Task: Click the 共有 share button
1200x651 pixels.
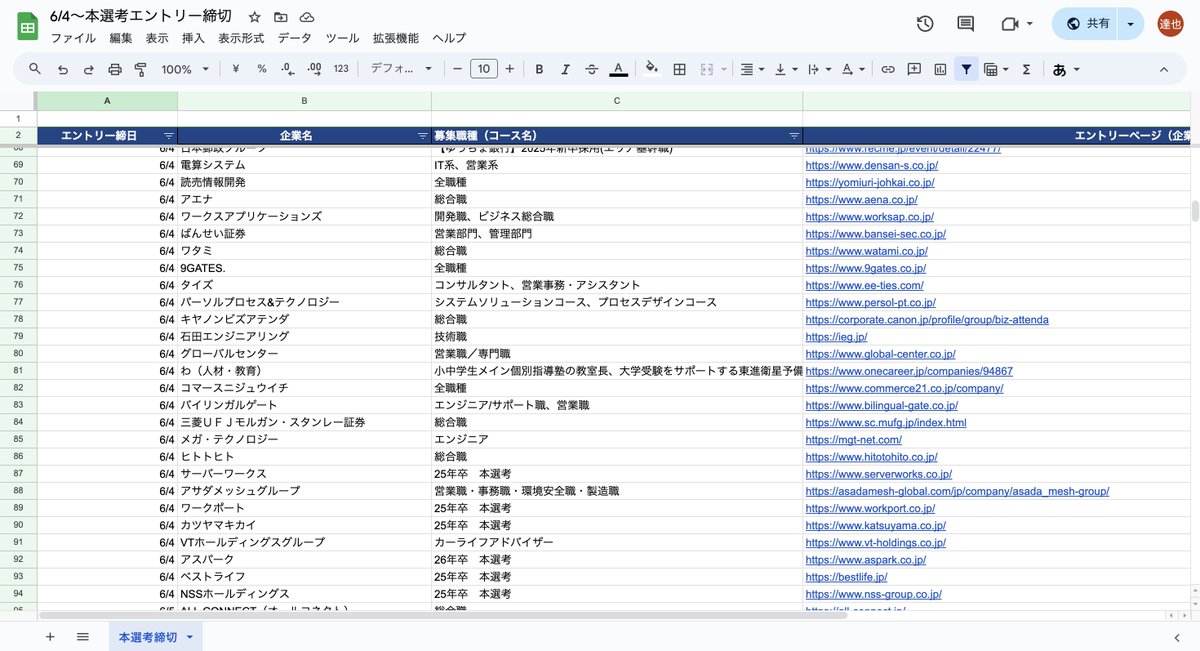Action: coord(1094,22)
